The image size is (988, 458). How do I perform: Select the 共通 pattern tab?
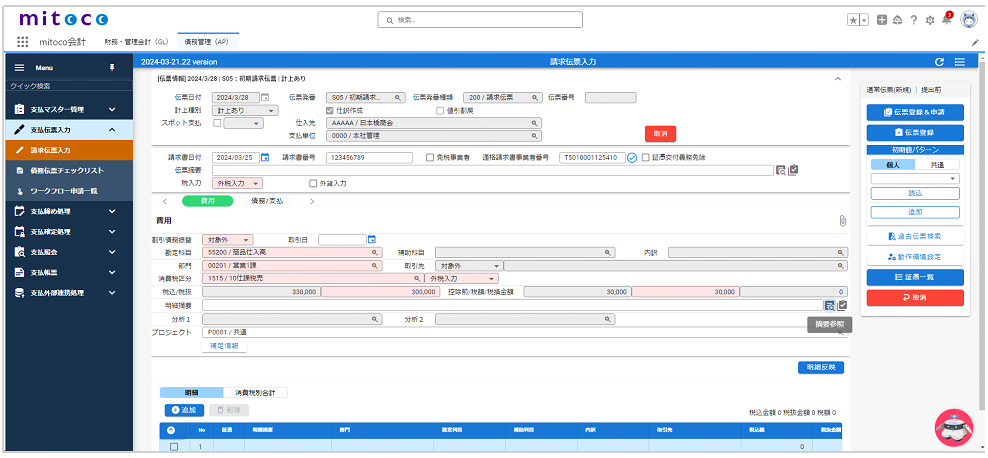click(x=938, y=164)
